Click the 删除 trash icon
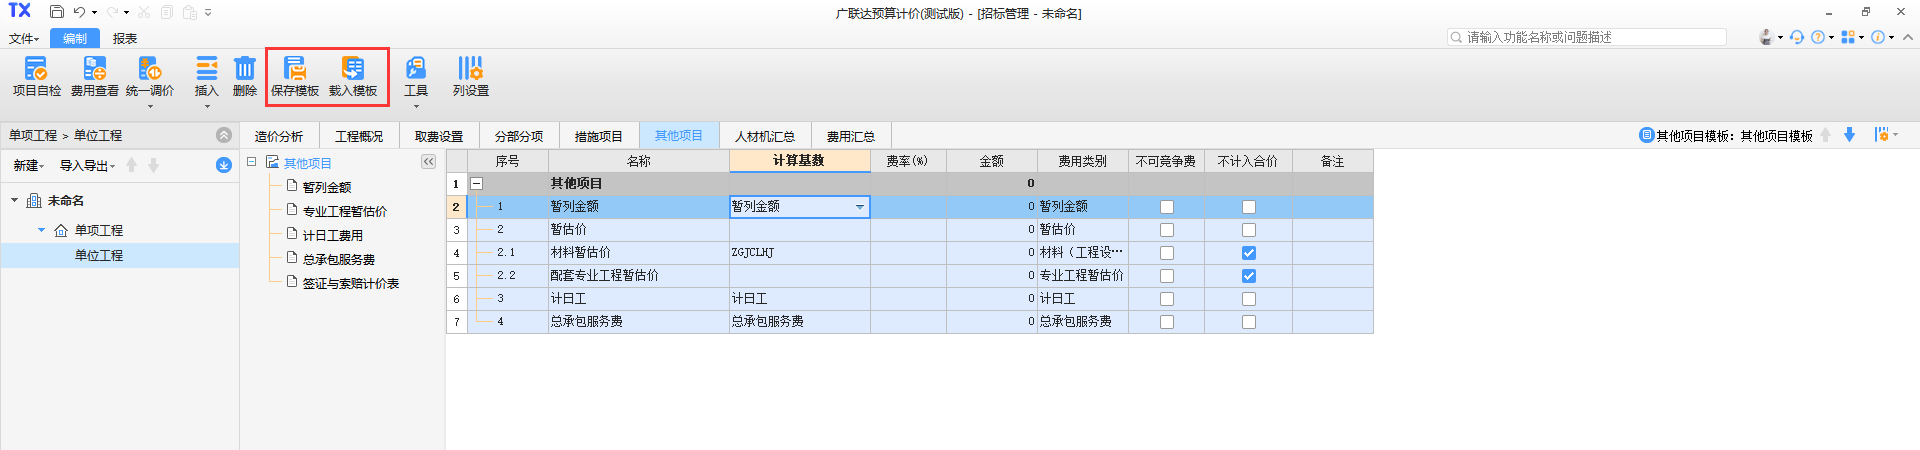Screen dimensions: 1920x450 point(244,68)
